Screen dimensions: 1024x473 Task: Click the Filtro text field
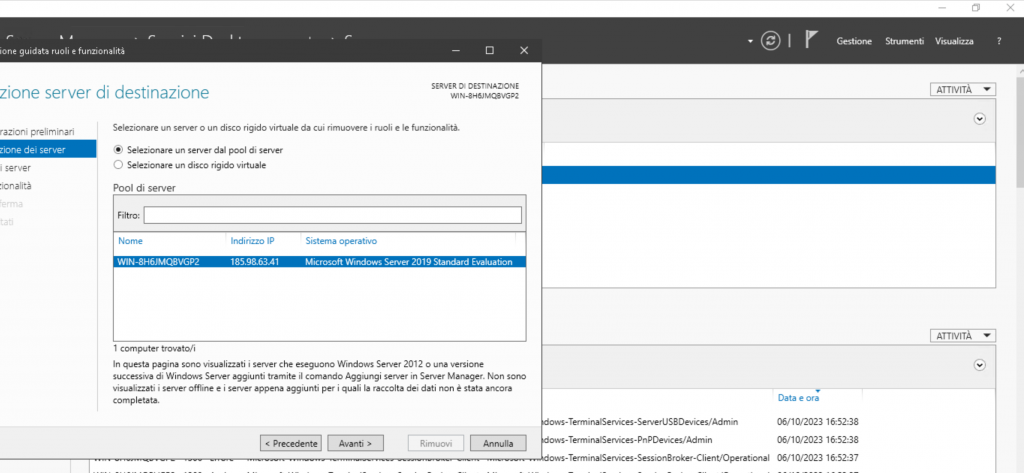333,215
